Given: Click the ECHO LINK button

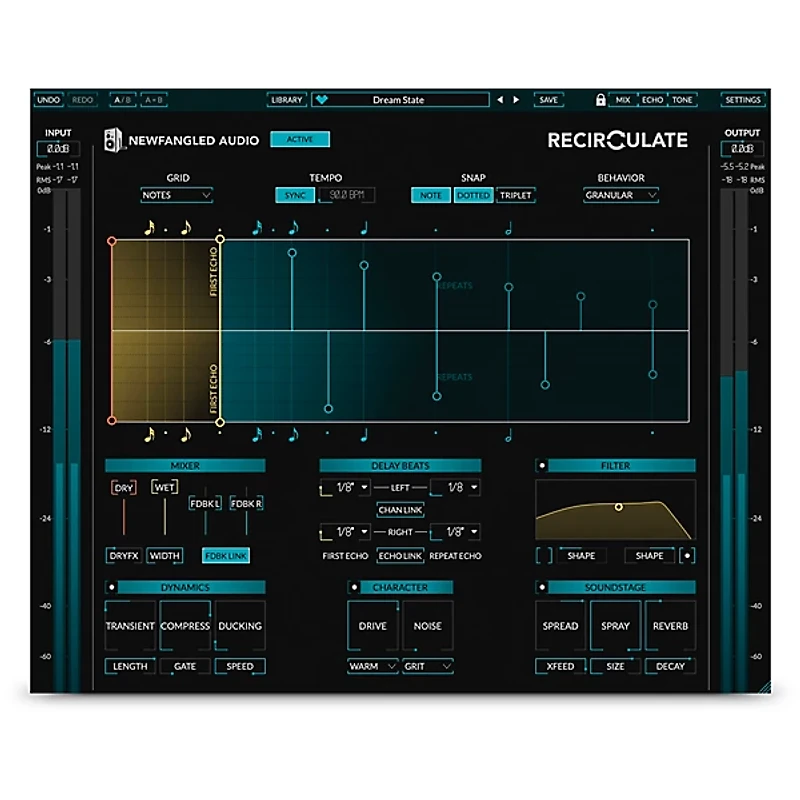Looking at the screenshot, I should (x=401, y=556).
